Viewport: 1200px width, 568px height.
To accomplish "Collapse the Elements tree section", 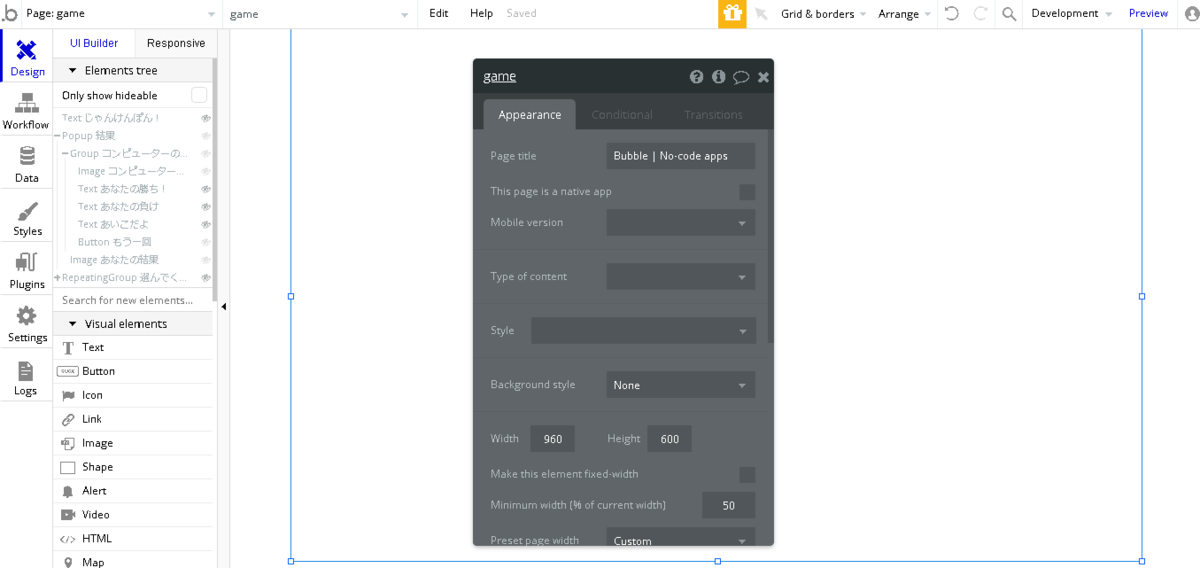I will click(73, 71).
